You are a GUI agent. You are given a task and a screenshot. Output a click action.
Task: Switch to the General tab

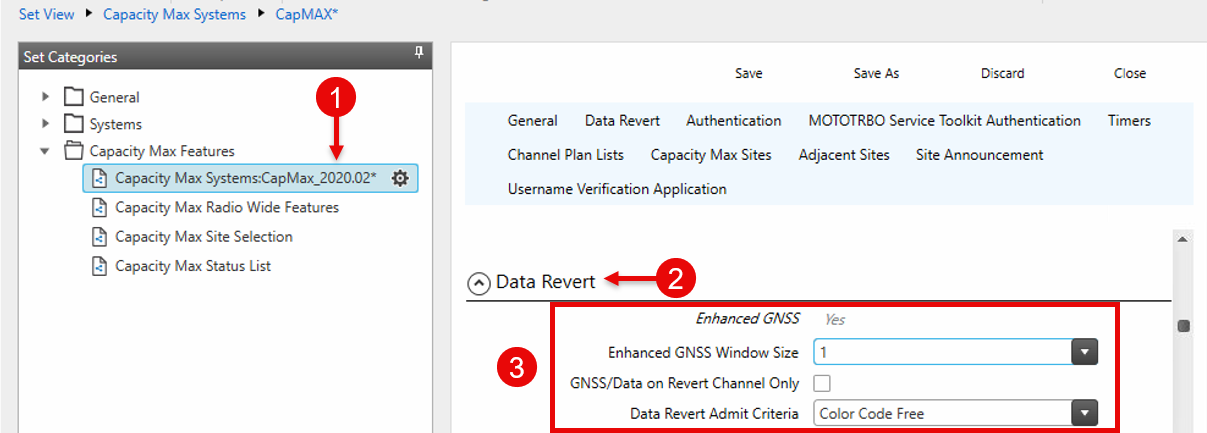tap(533, 120)
